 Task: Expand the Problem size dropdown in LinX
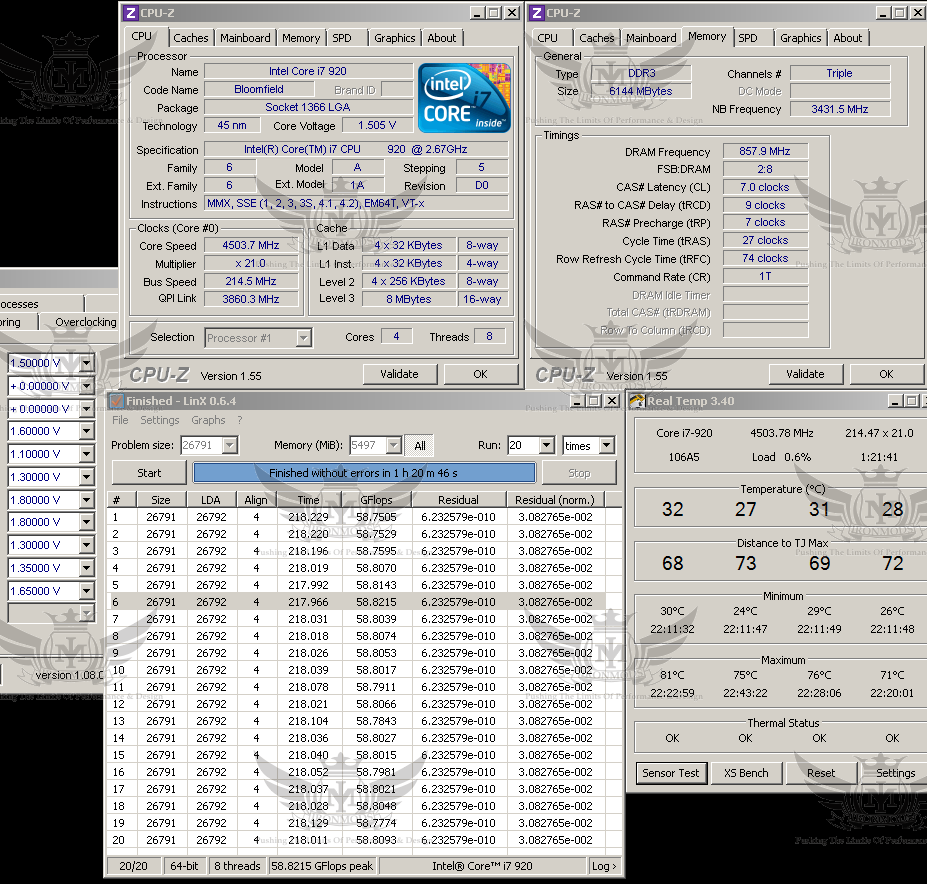[230, 445]
